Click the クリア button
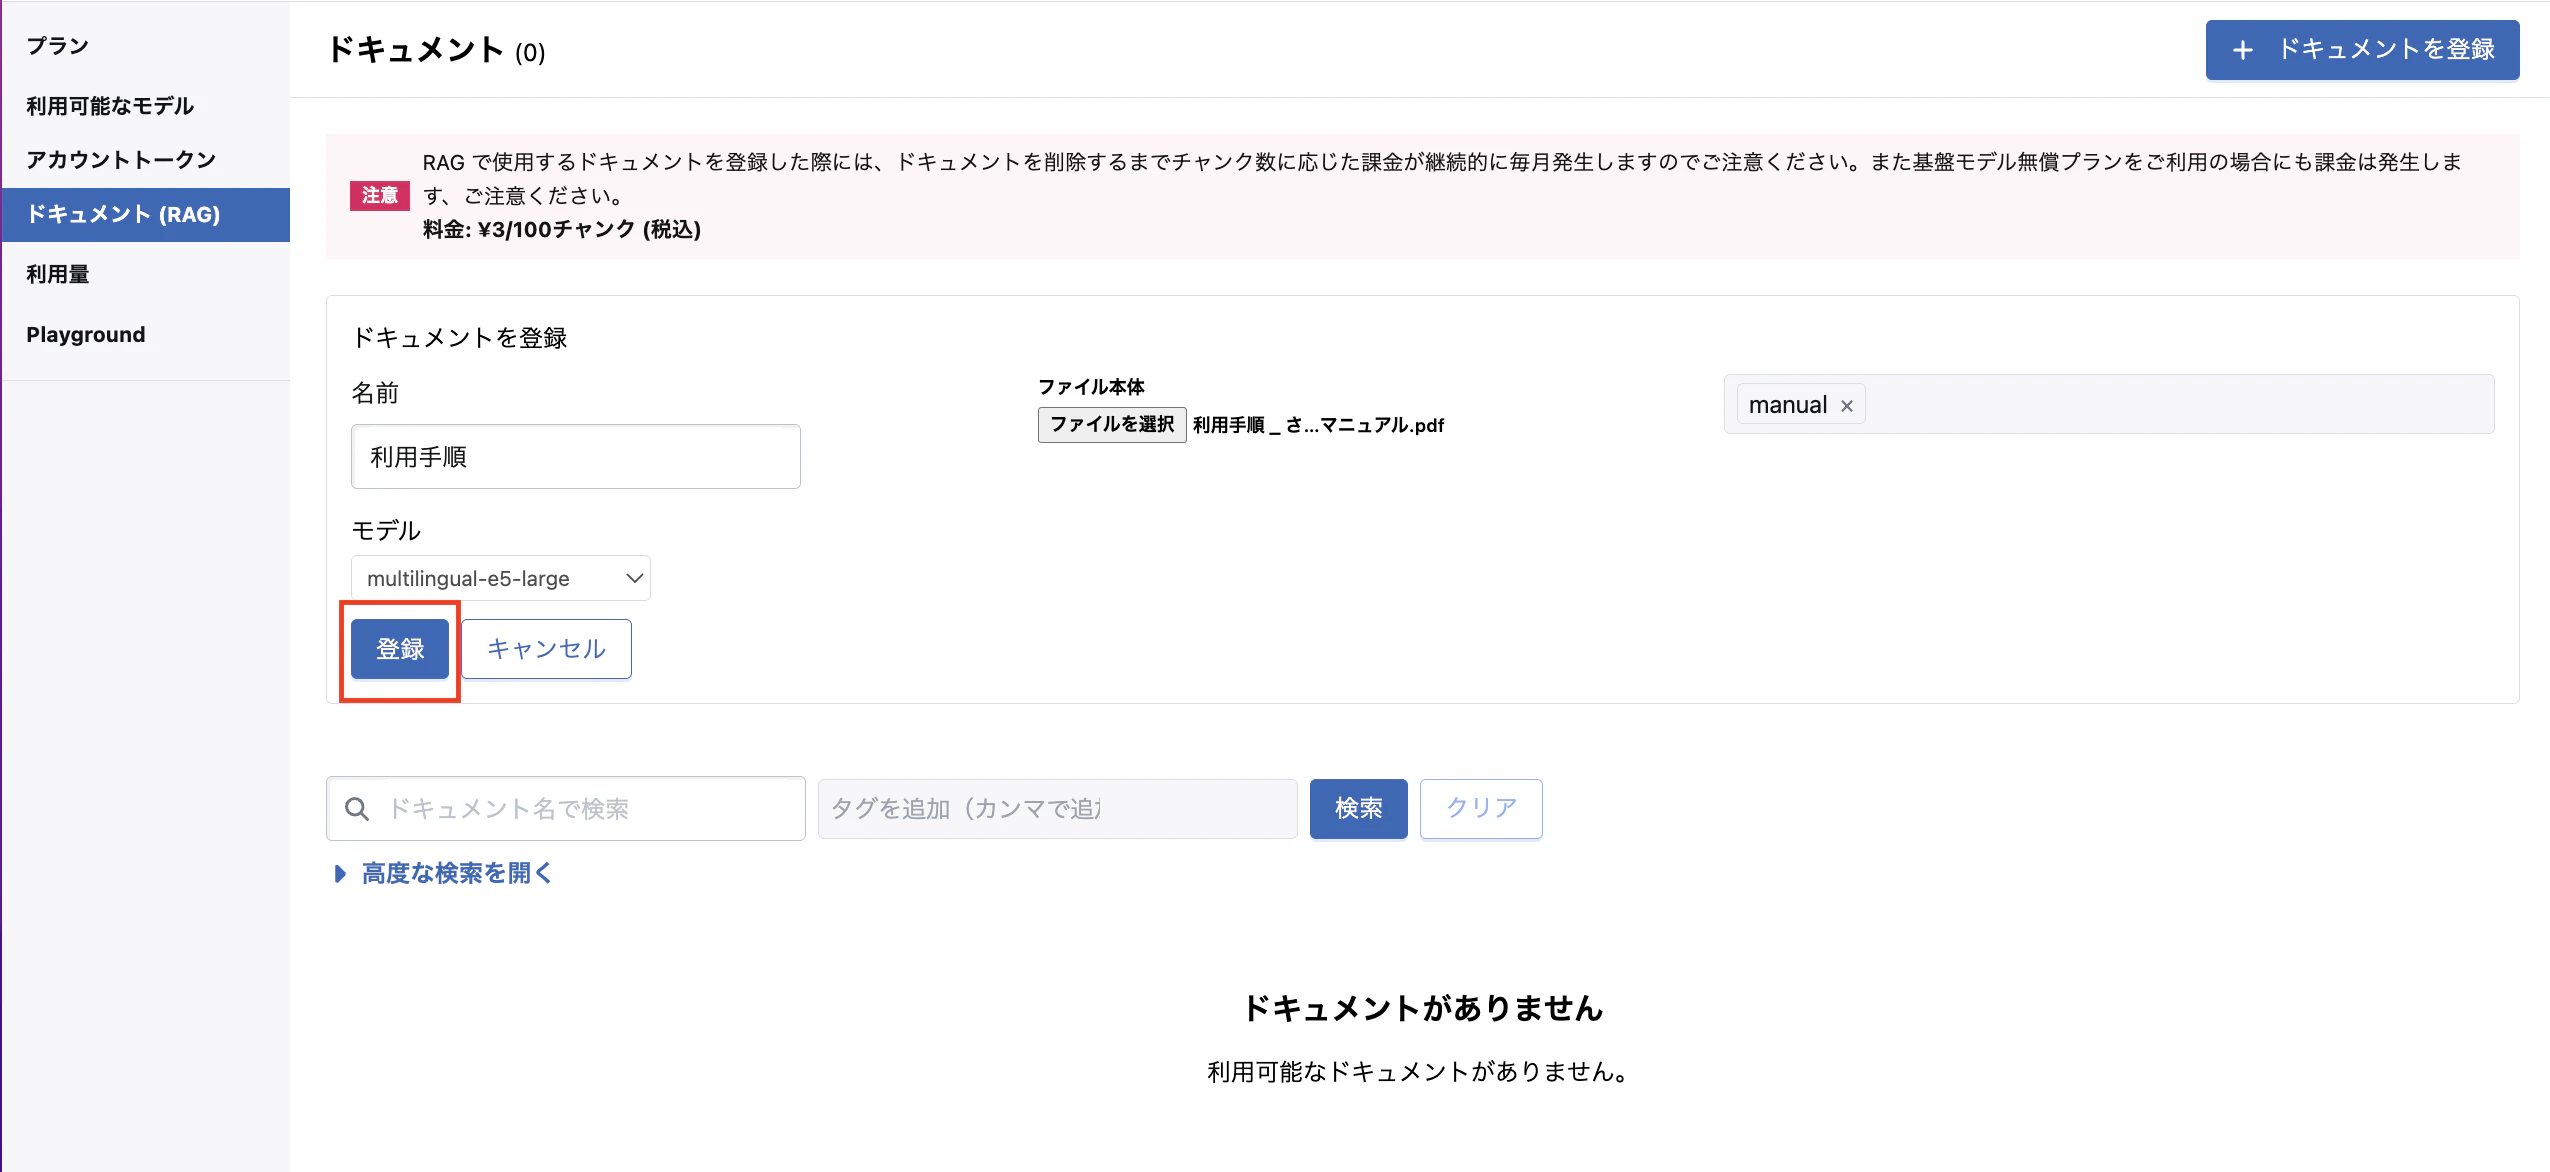The width and height of the screenshot is (2550, 1172). coord(1482,808)
